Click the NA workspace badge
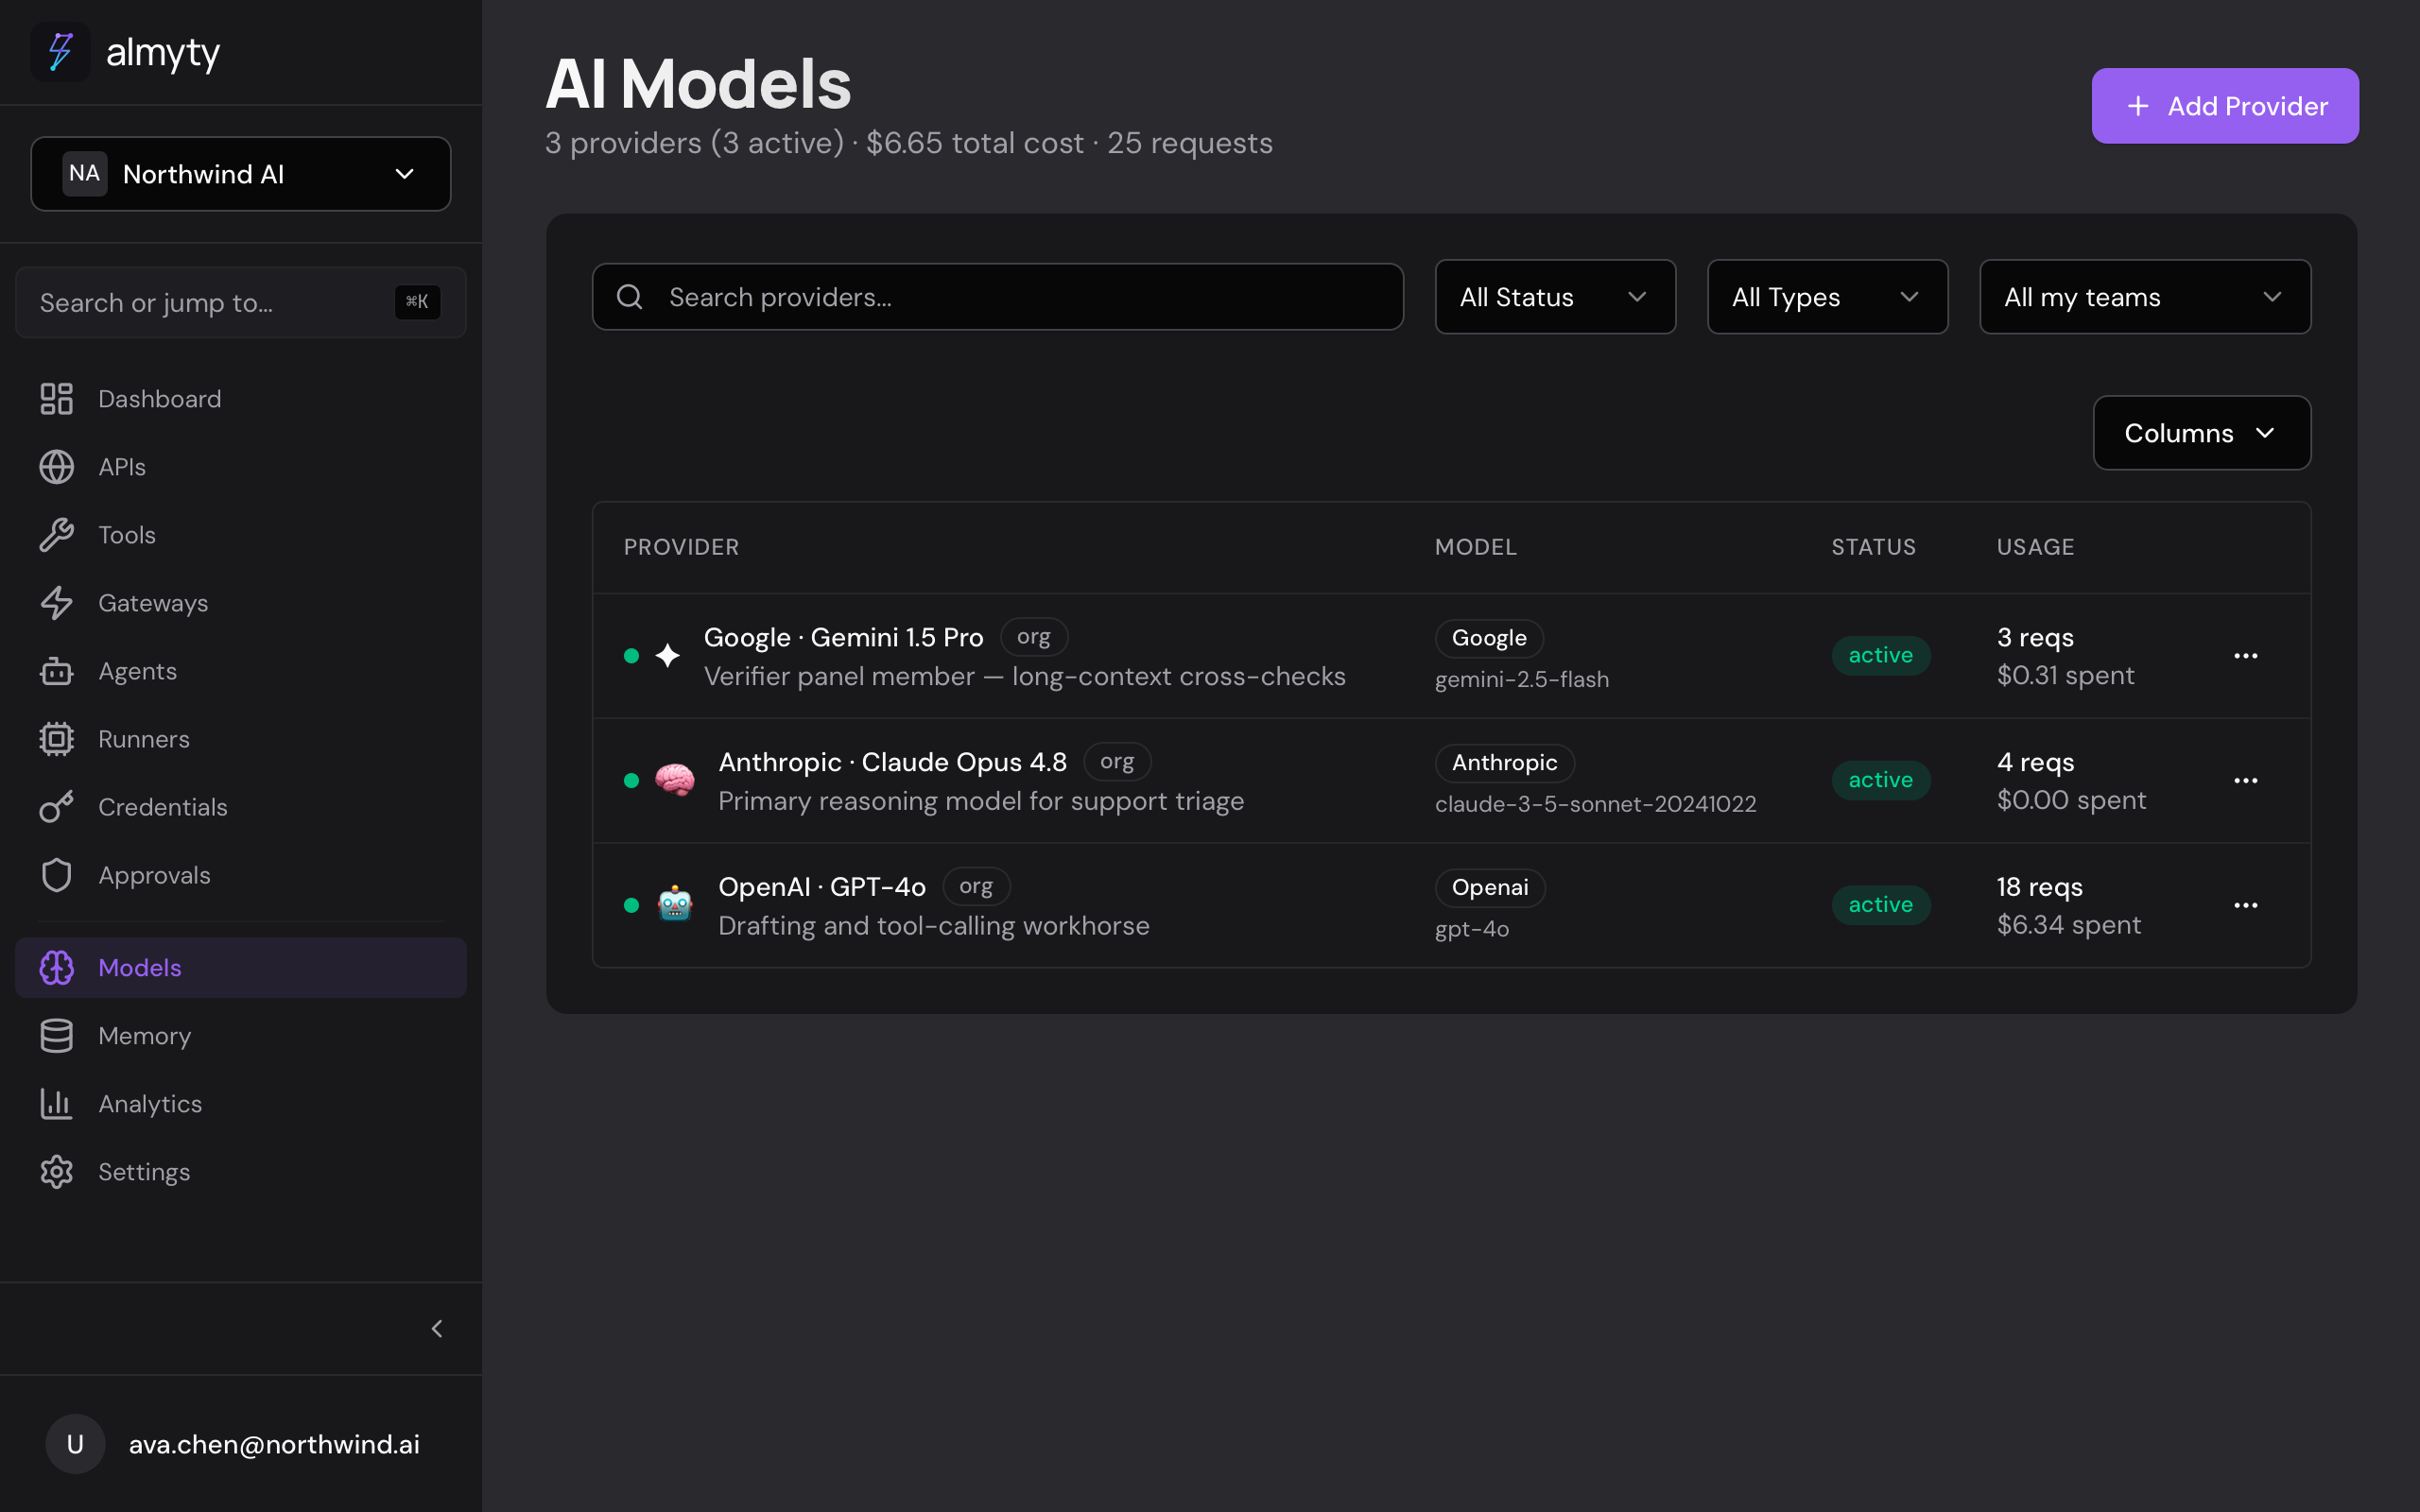This screenshot has height=1512, width=2420. (x=85, y=174)
